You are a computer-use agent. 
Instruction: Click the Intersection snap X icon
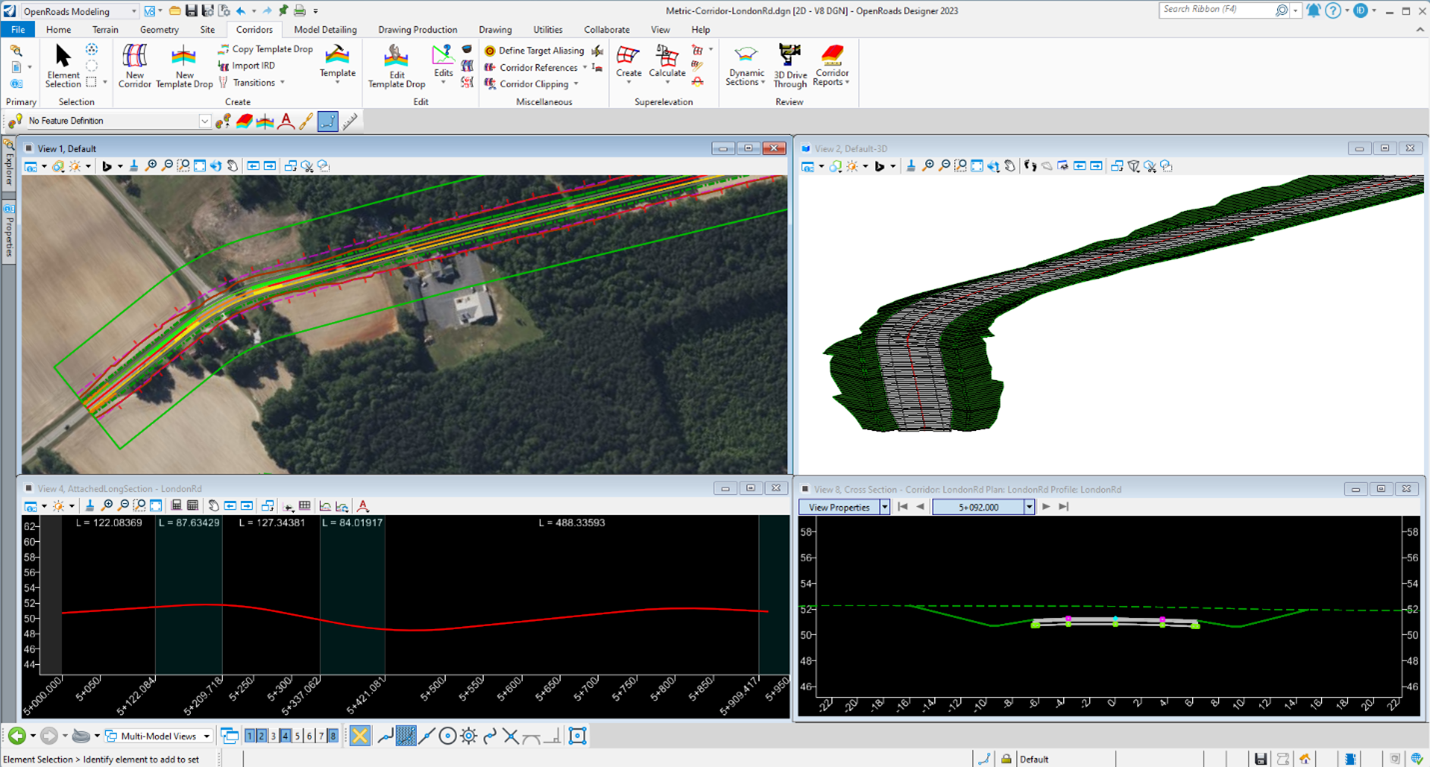pyautogui.click(x=511, y=736)
